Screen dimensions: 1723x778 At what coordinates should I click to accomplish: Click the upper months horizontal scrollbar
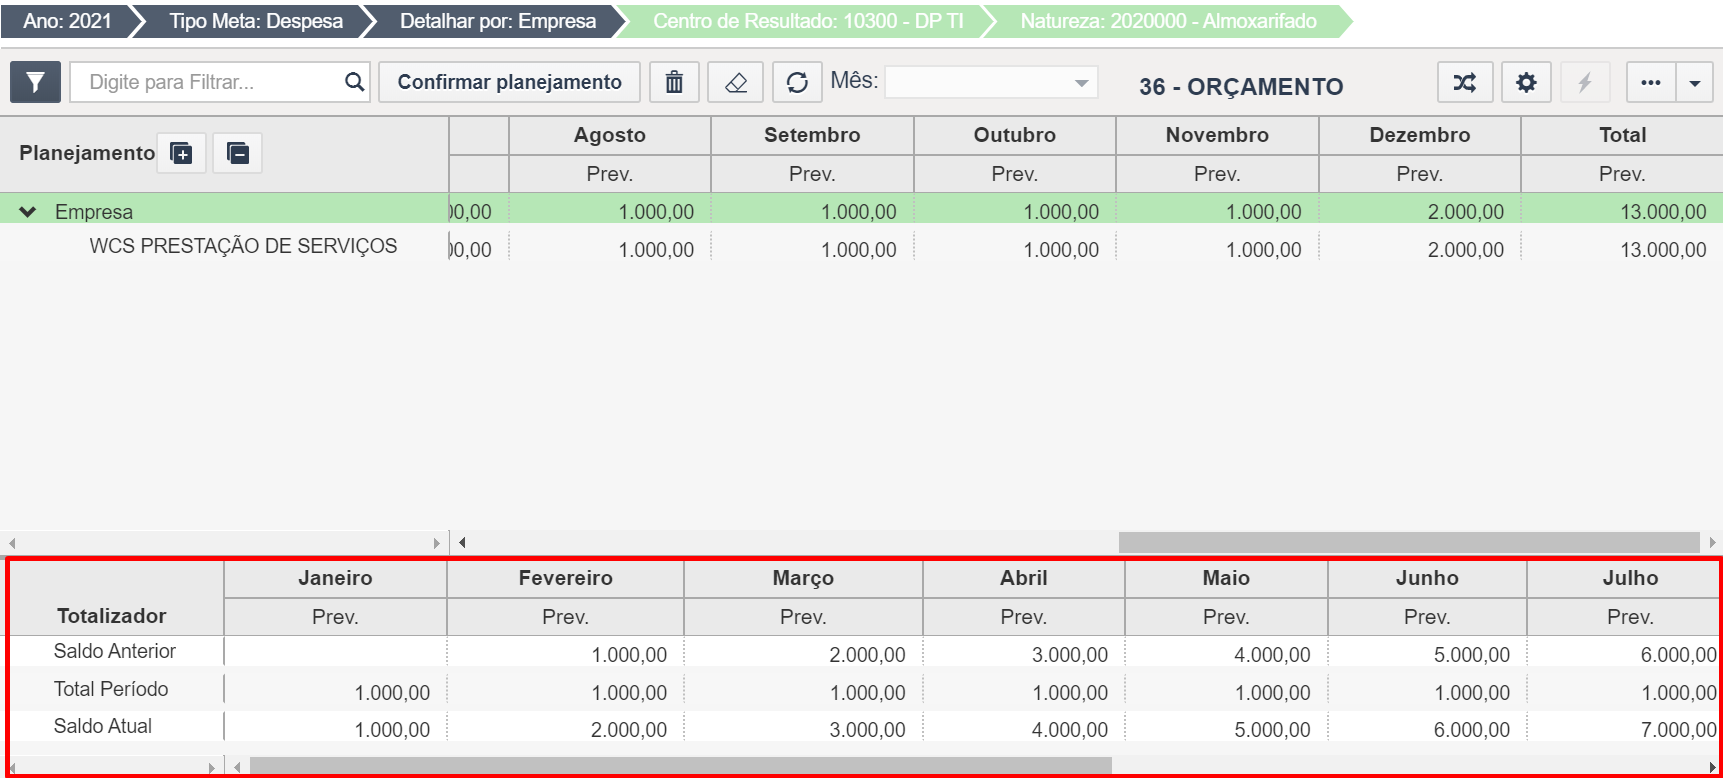coord(1408,542)
